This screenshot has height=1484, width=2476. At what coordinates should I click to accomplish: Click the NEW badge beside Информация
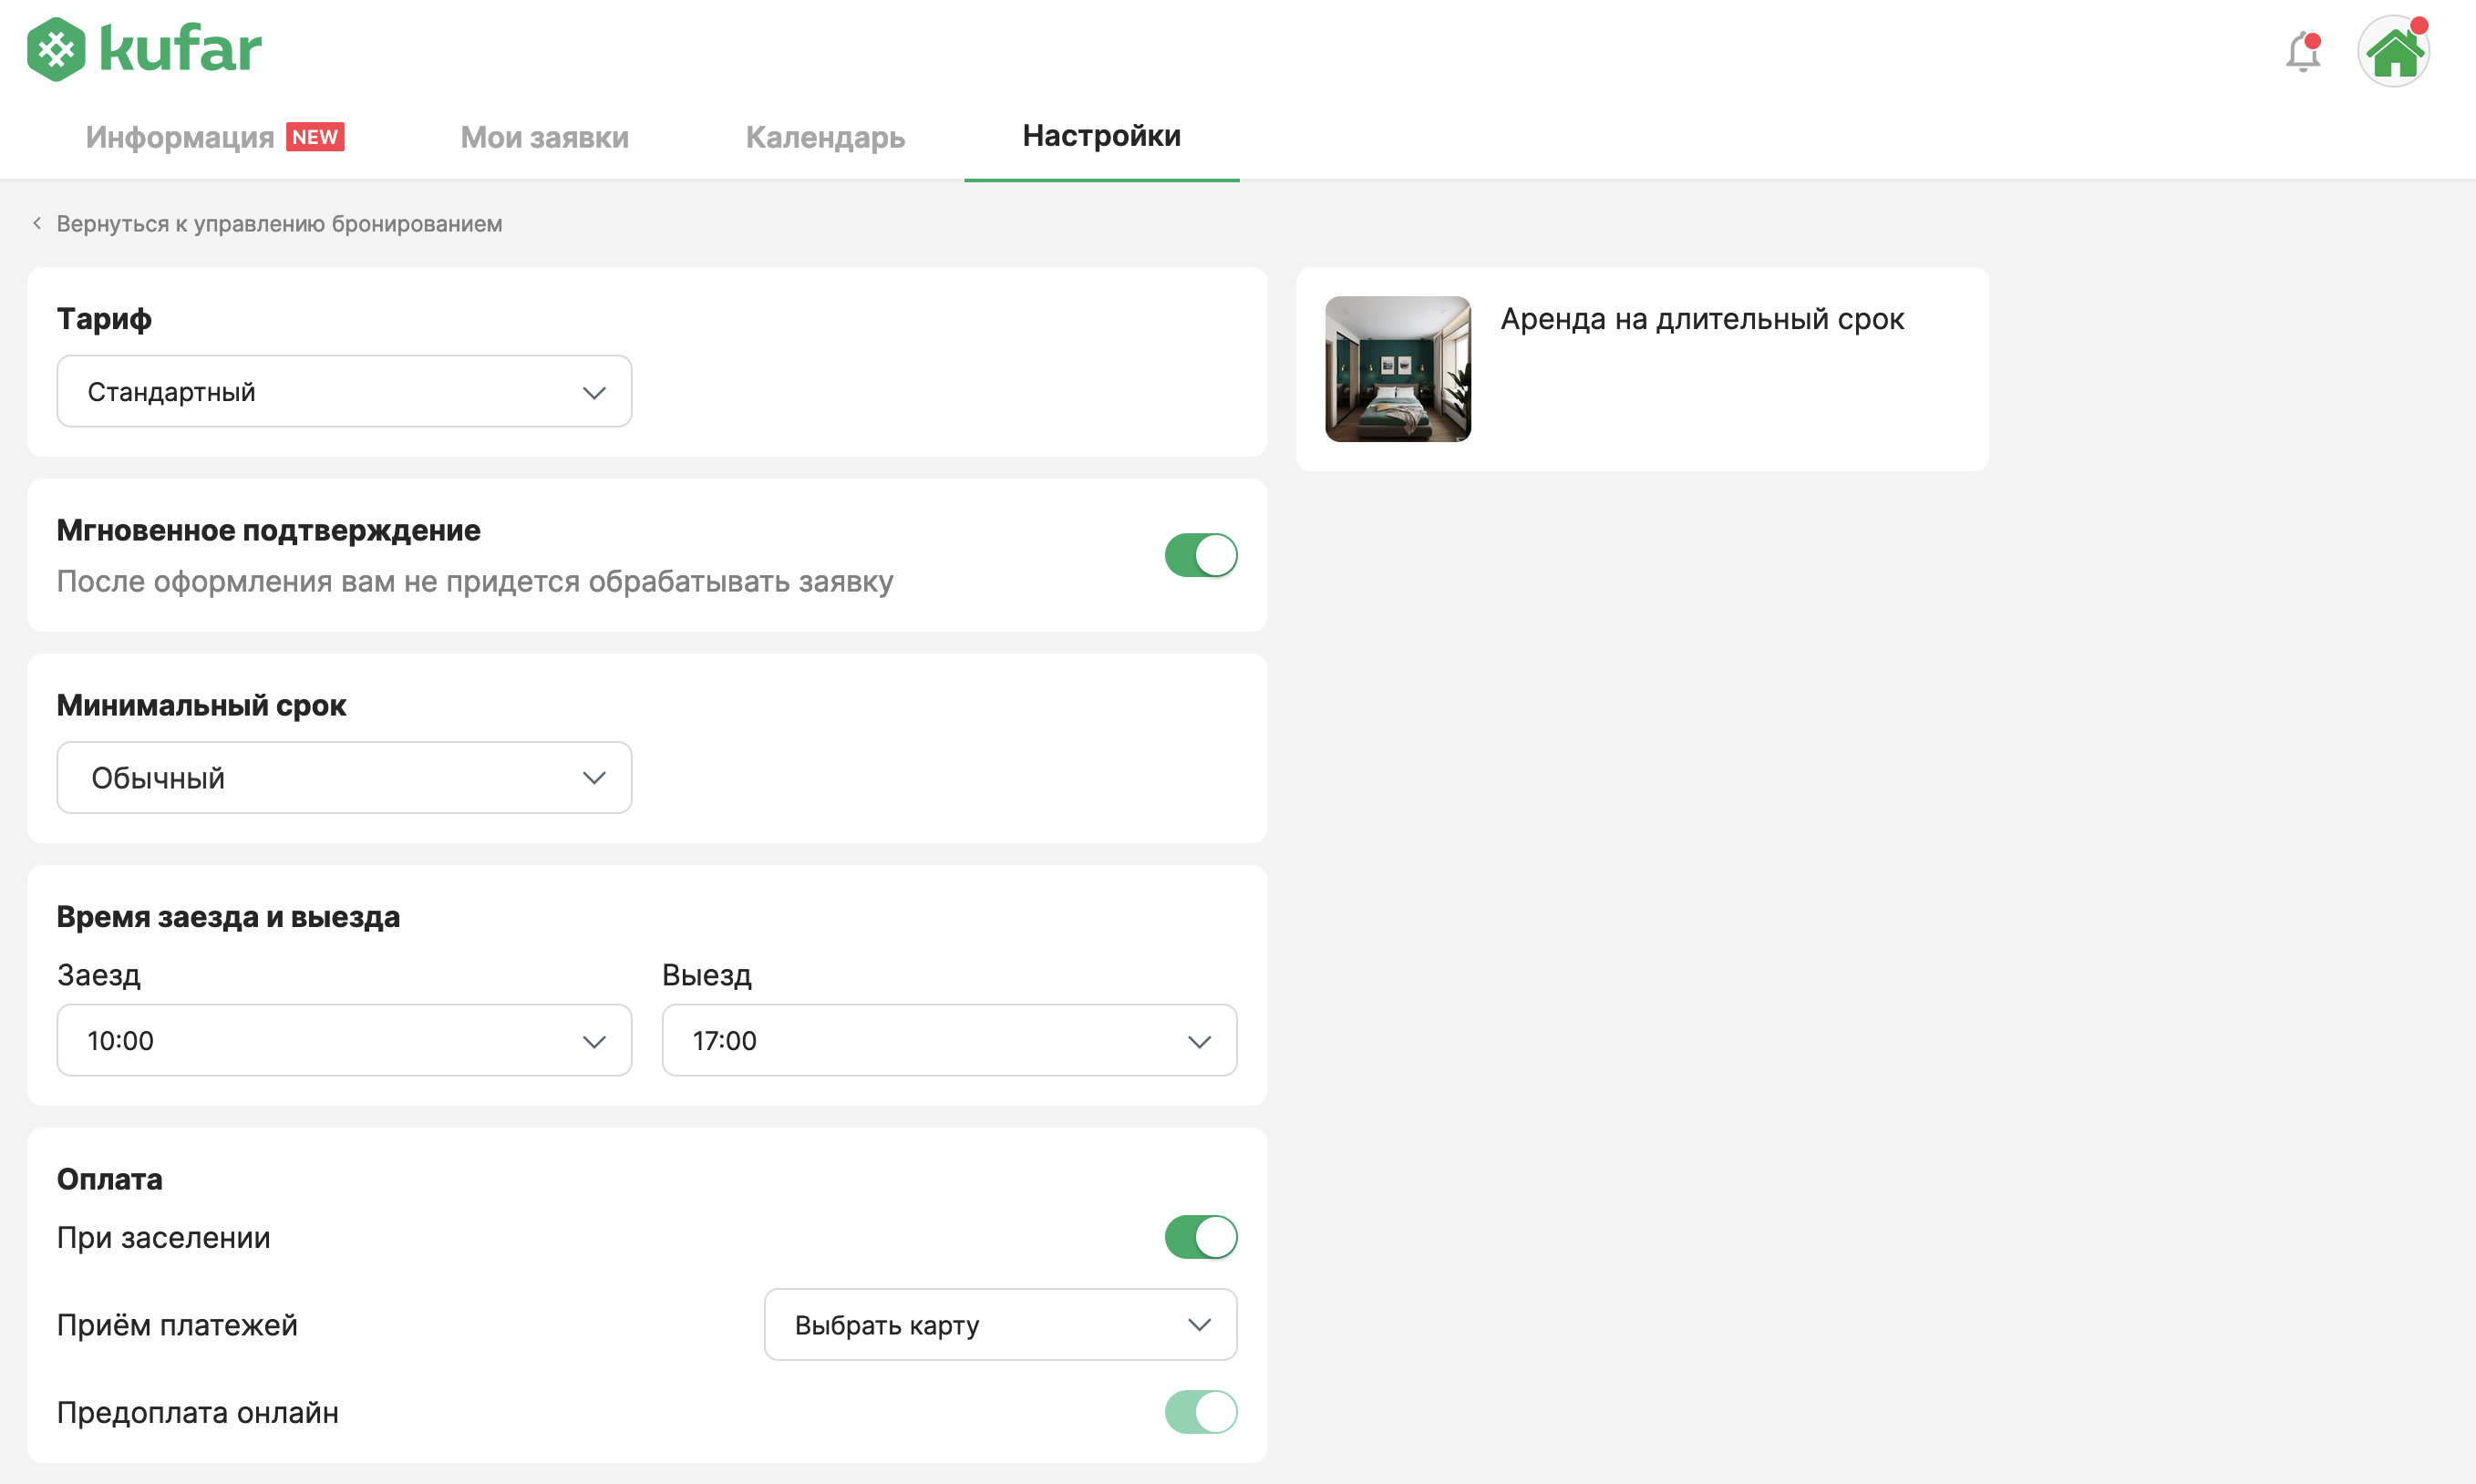tap(315, 137)
